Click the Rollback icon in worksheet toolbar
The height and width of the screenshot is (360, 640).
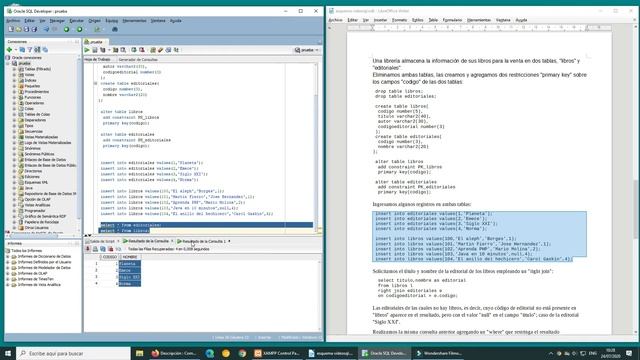click(142, 50)
